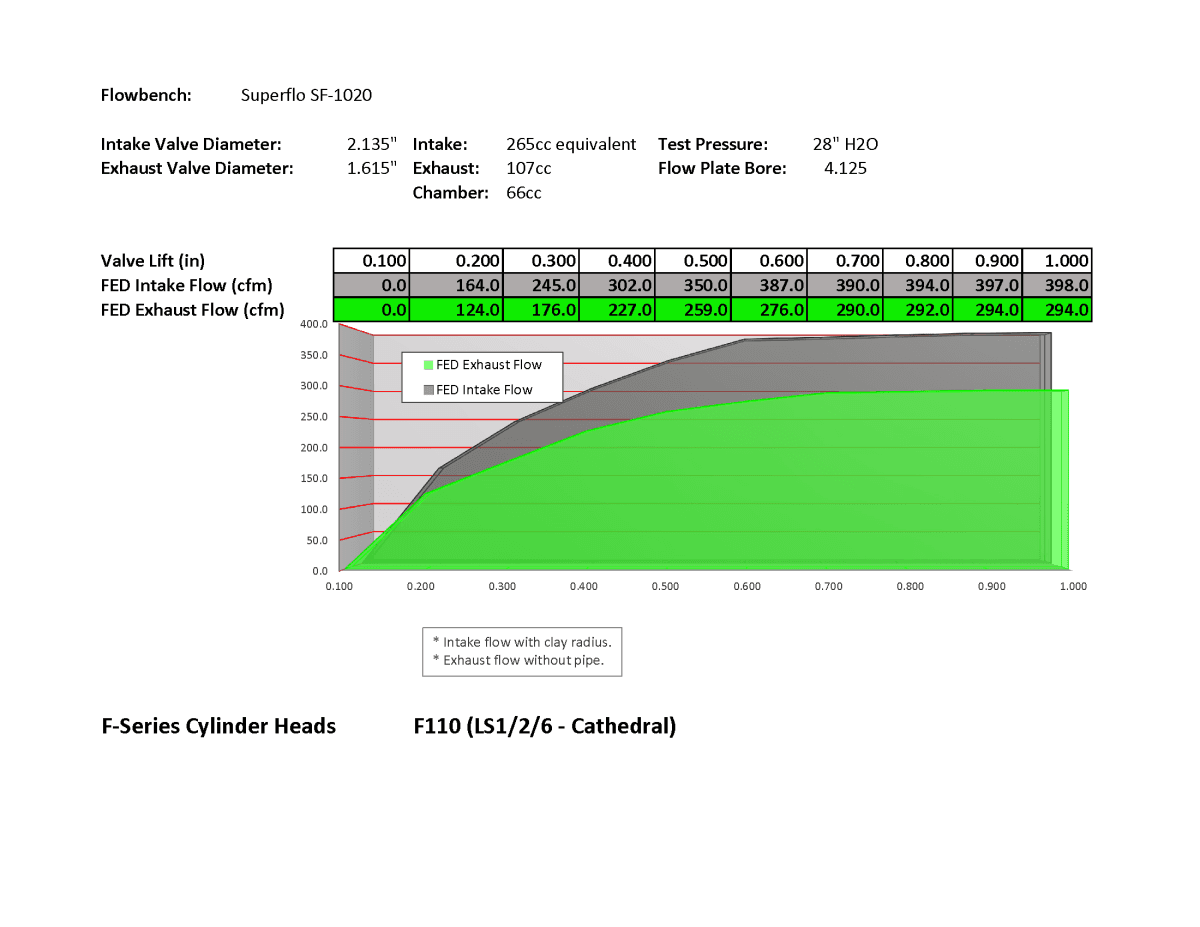Screen dimensions: 1200x927
Task: Select the 28" H2O test pressure value
Action: [845, 144]
